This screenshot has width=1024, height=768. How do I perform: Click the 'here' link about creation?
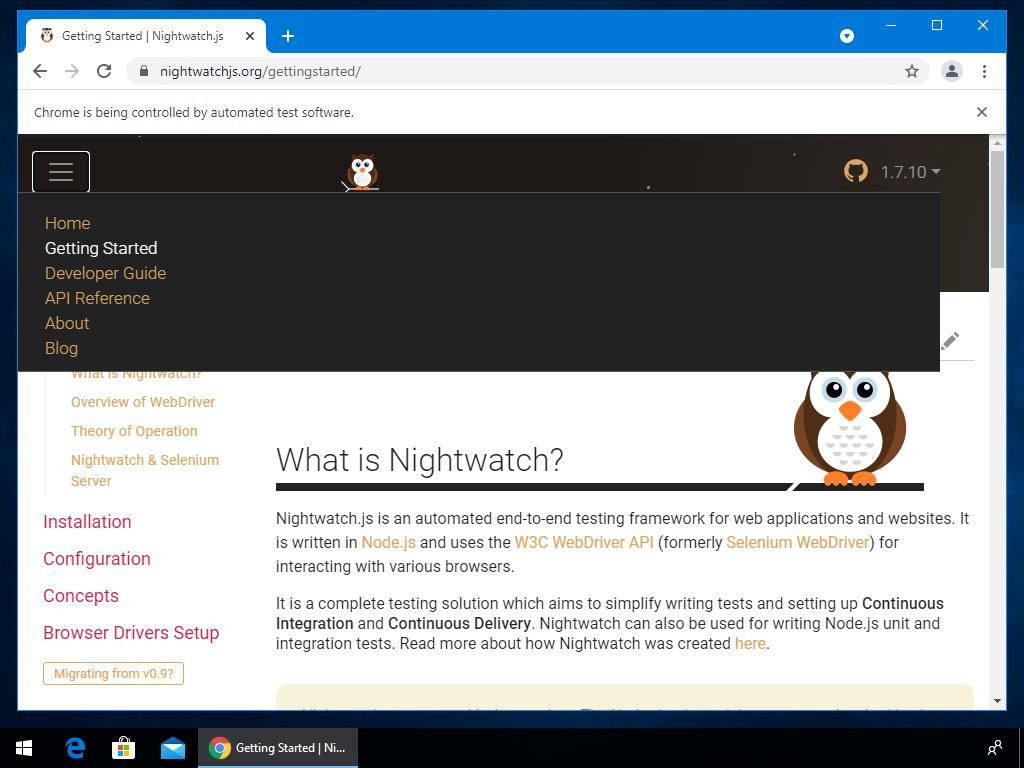750,643
